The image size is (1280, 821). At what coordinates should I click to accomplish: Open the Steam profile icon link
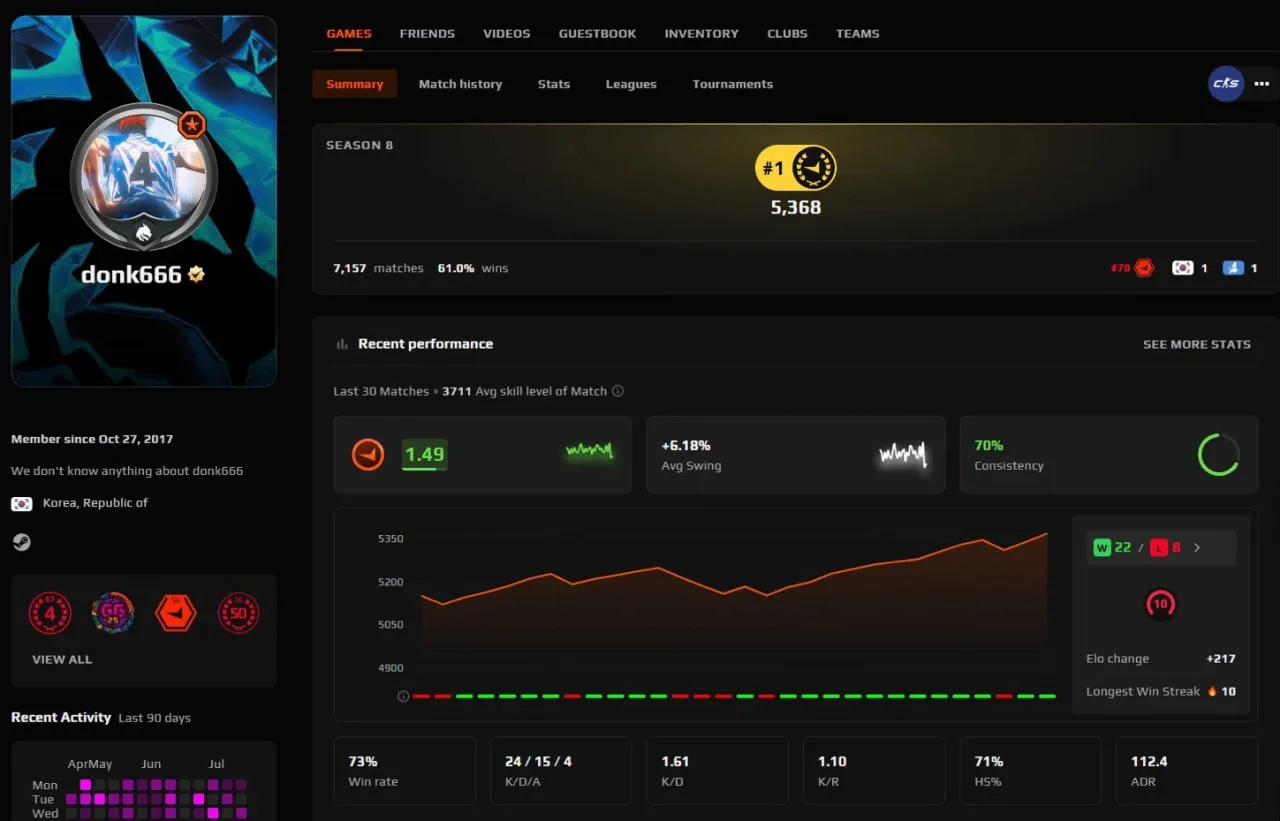(x=21, y=542)
